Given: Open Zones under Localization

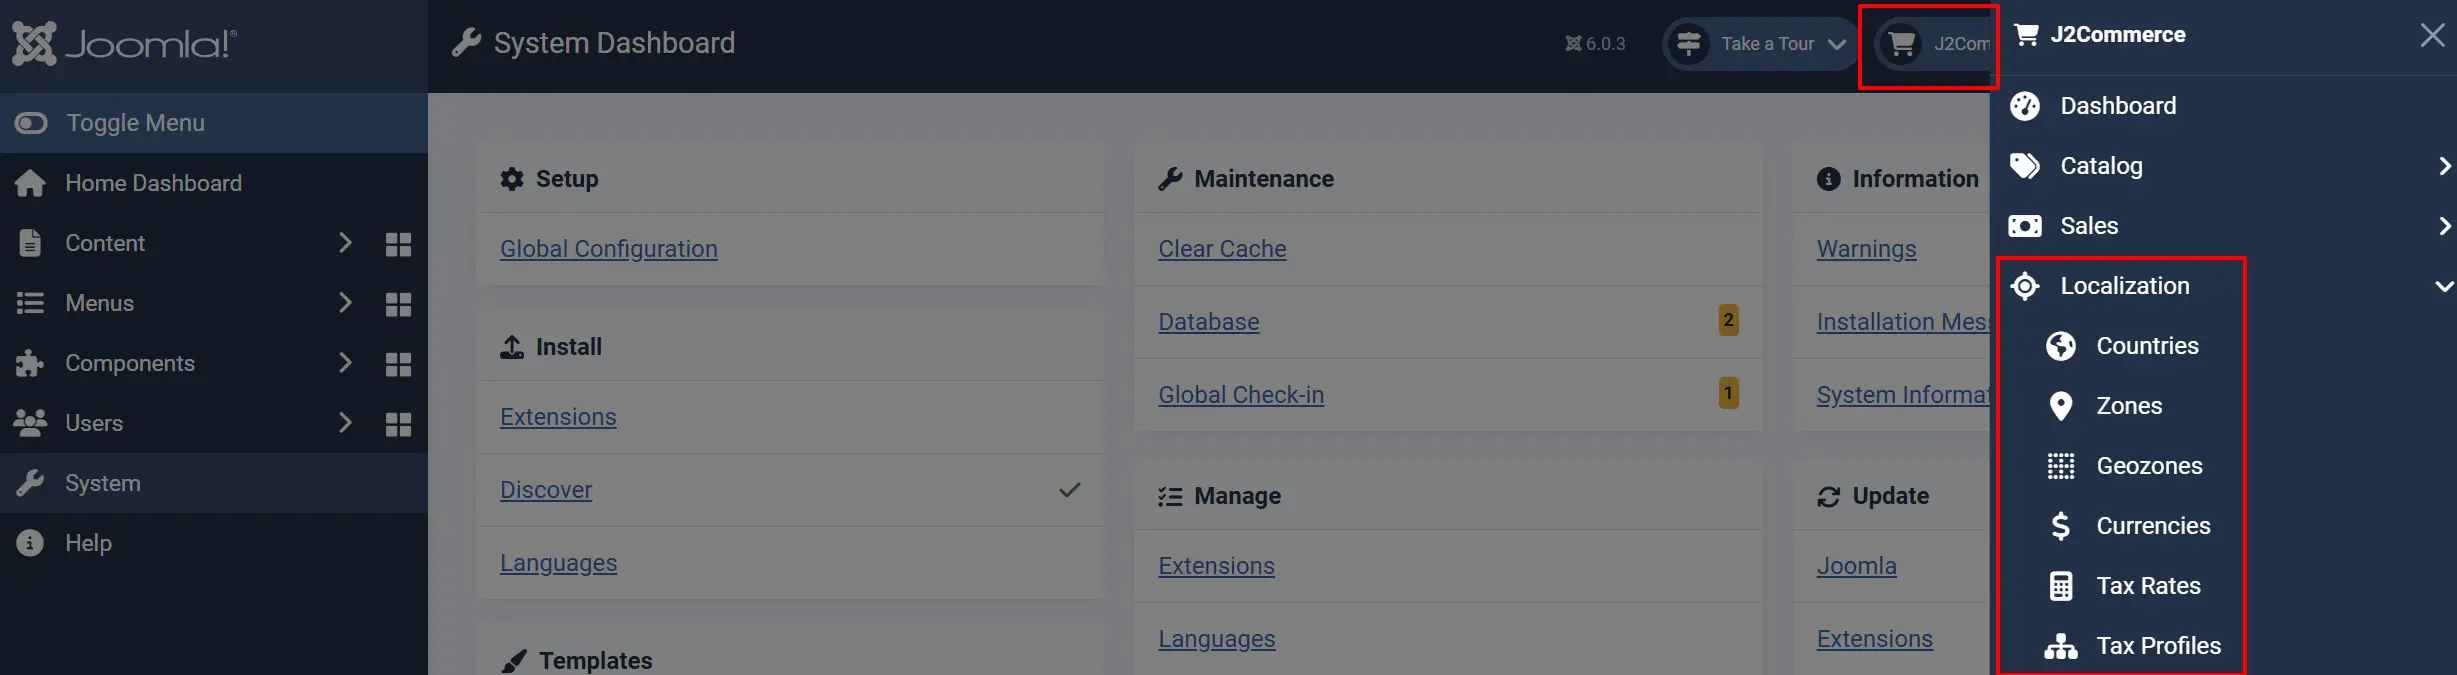Looking at the screenshot, I should [x=2129, y=406].
